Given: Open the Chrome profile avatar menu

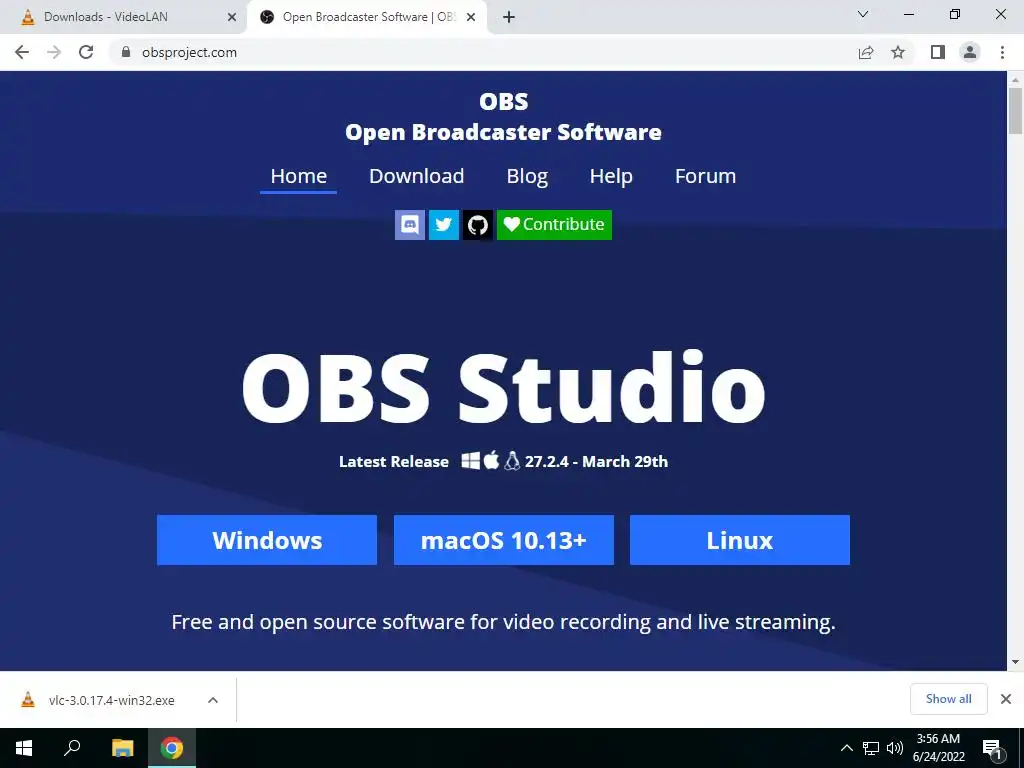Looking at the screenshot, I should click(x=970, y=52).
